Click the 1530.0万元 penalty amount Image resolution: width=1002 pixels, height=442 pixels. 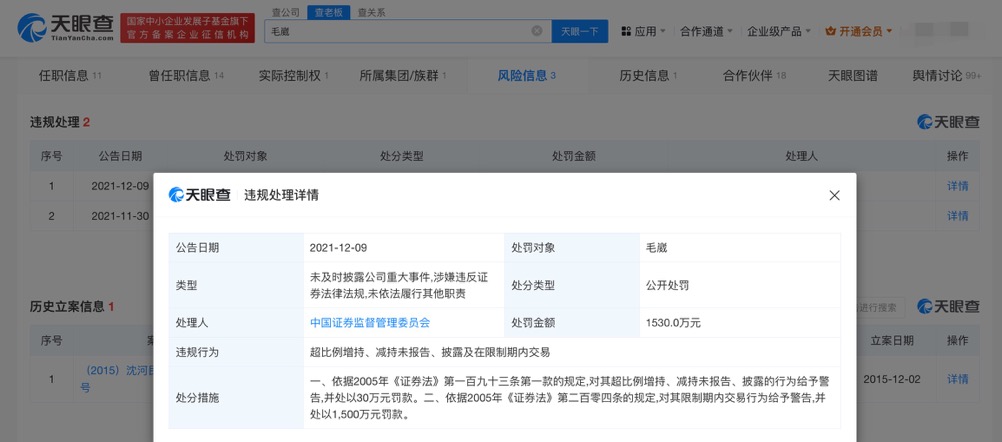tap(673, 323)
